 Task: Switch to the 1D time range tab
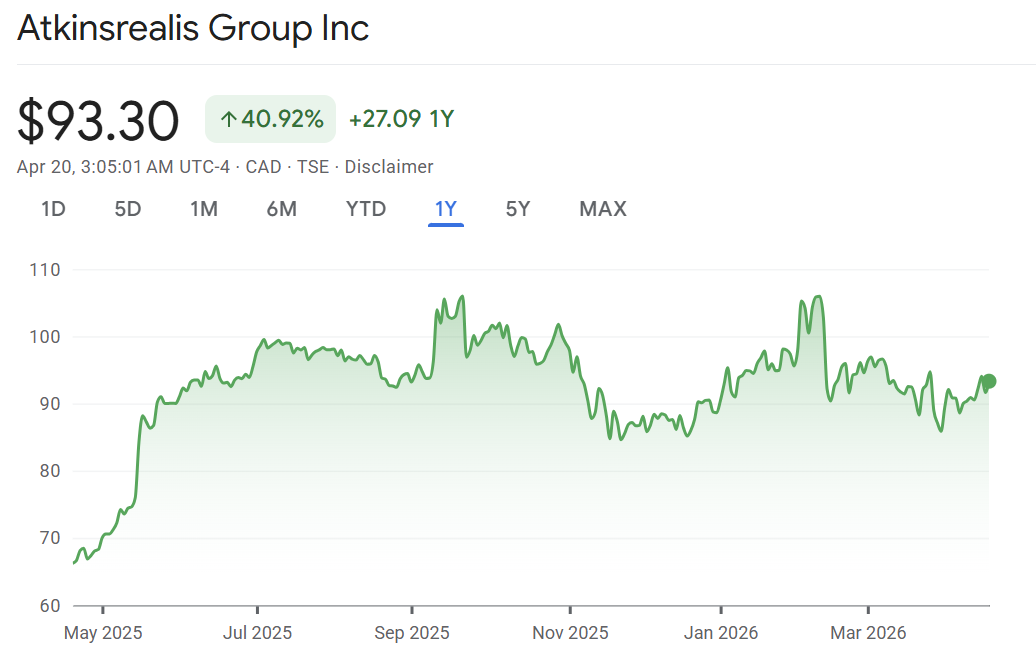click(53, 209)
